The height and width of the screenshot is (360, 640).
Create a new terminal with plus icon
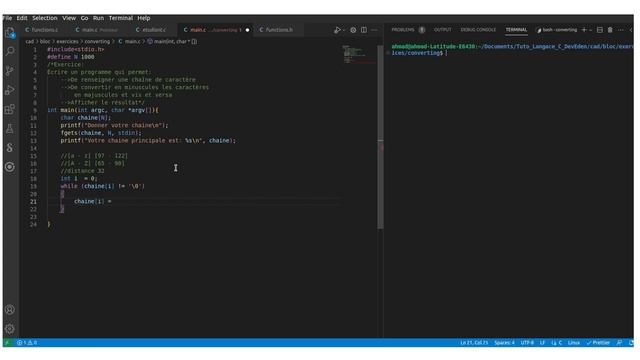coord(584,30)
